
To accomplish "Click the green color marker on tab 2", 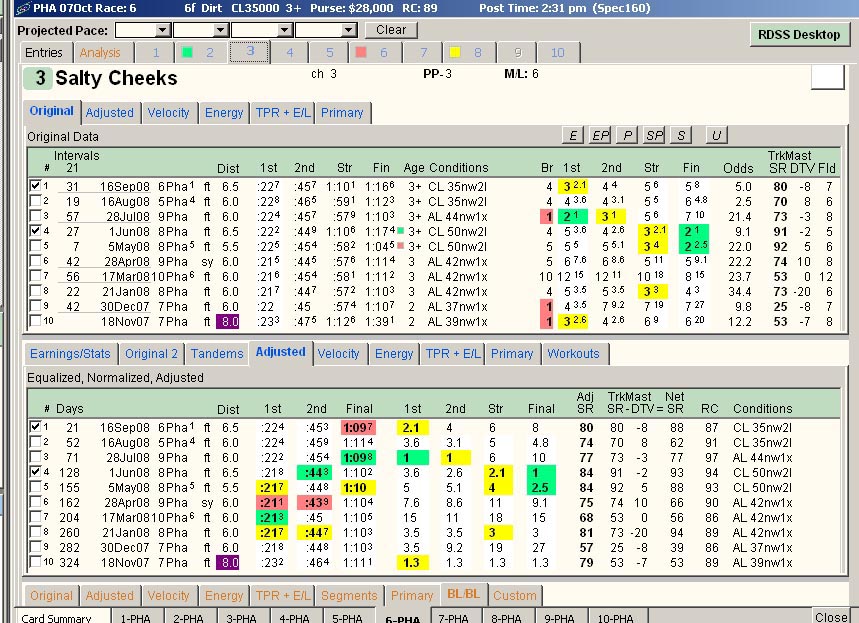I will click(187, 53).
